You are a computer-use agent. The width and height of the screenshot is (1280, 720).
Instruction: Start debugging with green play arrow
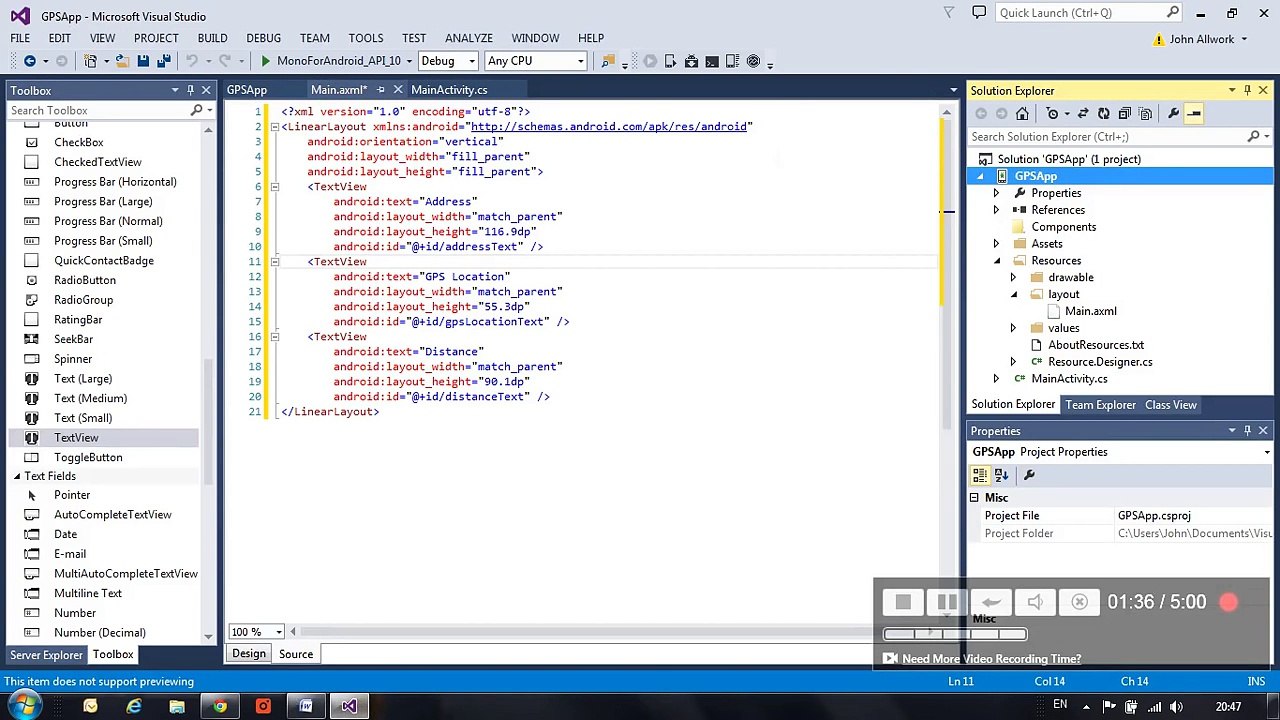[265, 61]
